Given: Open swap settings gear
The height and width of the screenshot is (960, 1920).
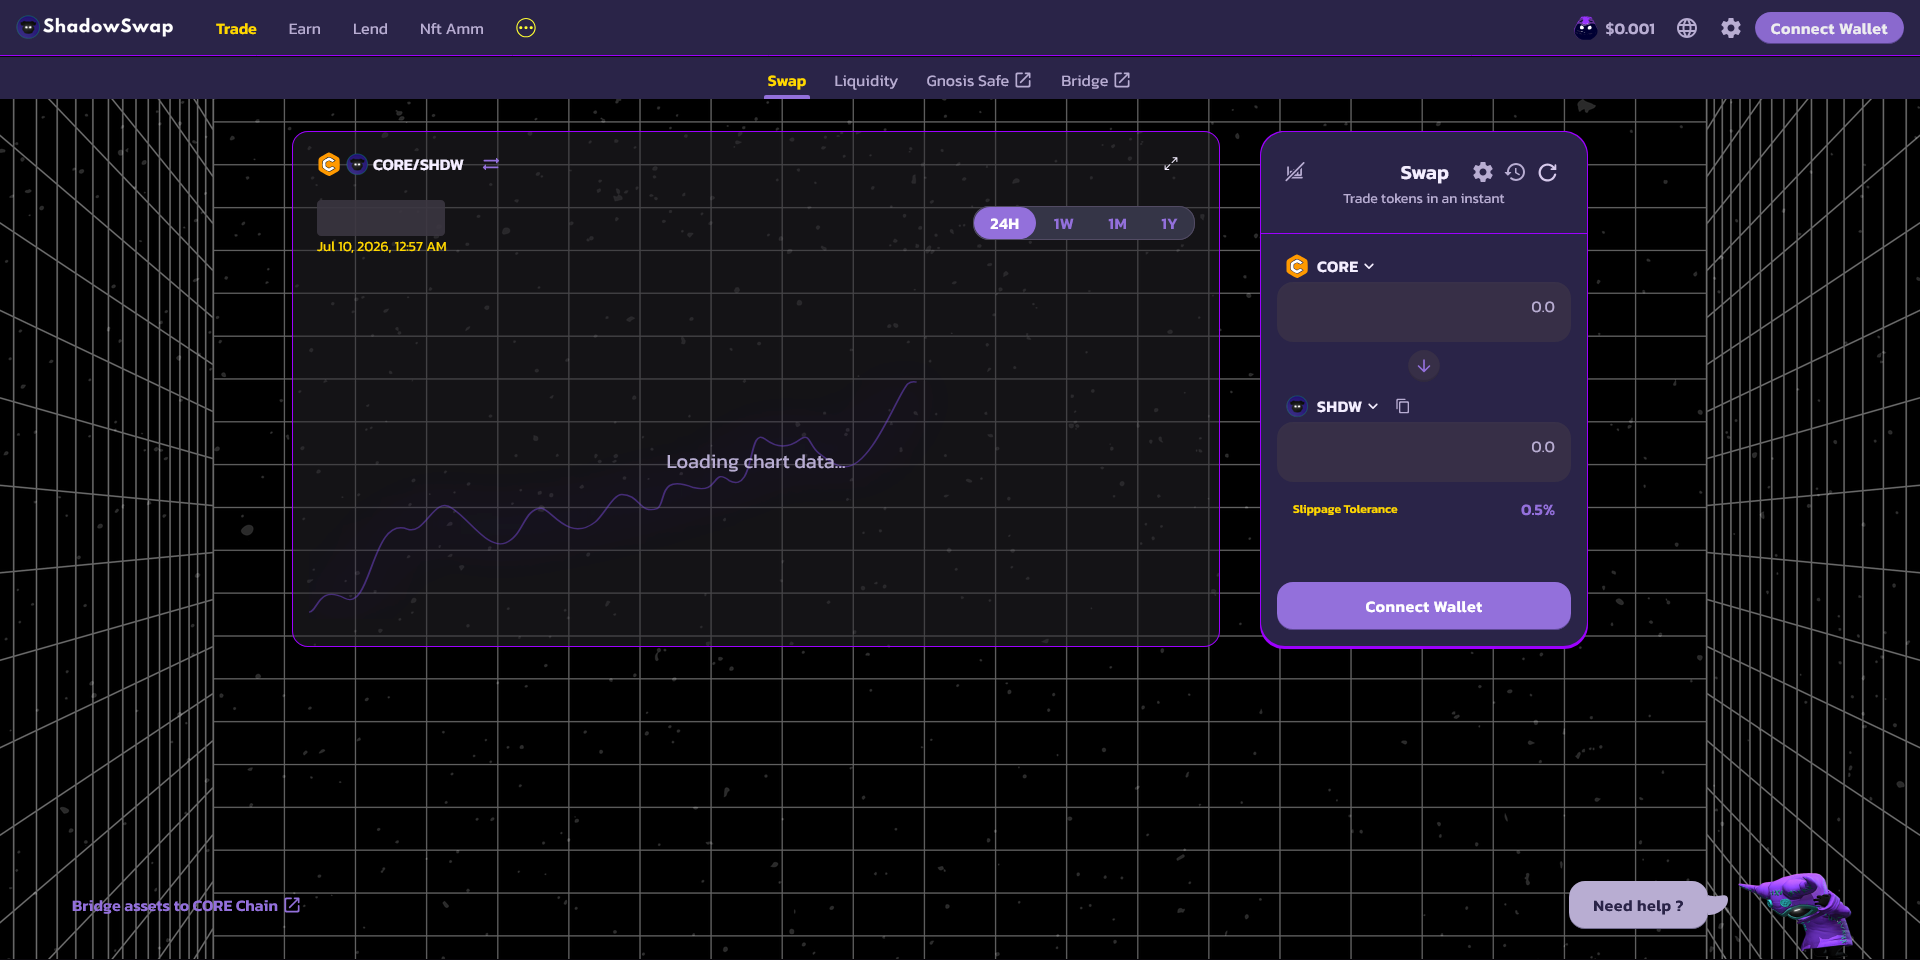Looking at the screenshot, I should tap(1483, 172).
